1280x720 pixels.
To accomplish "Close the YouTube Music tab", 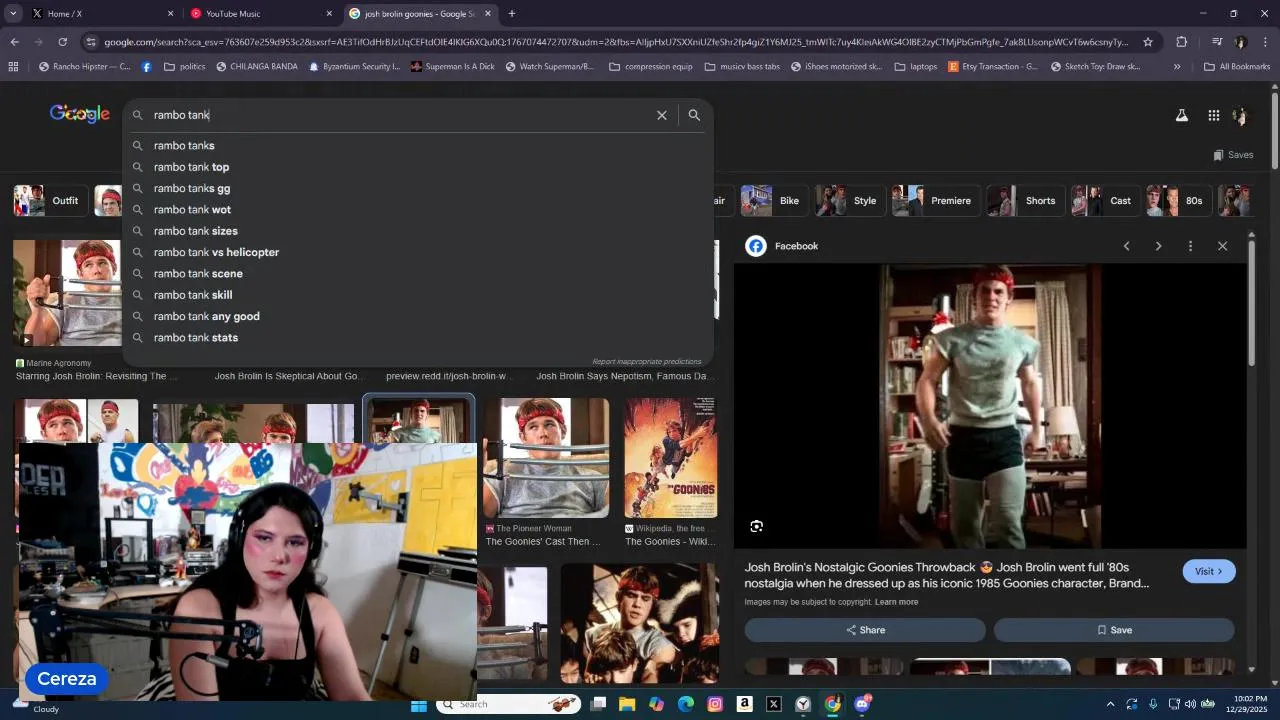I will tap(329, 14).
